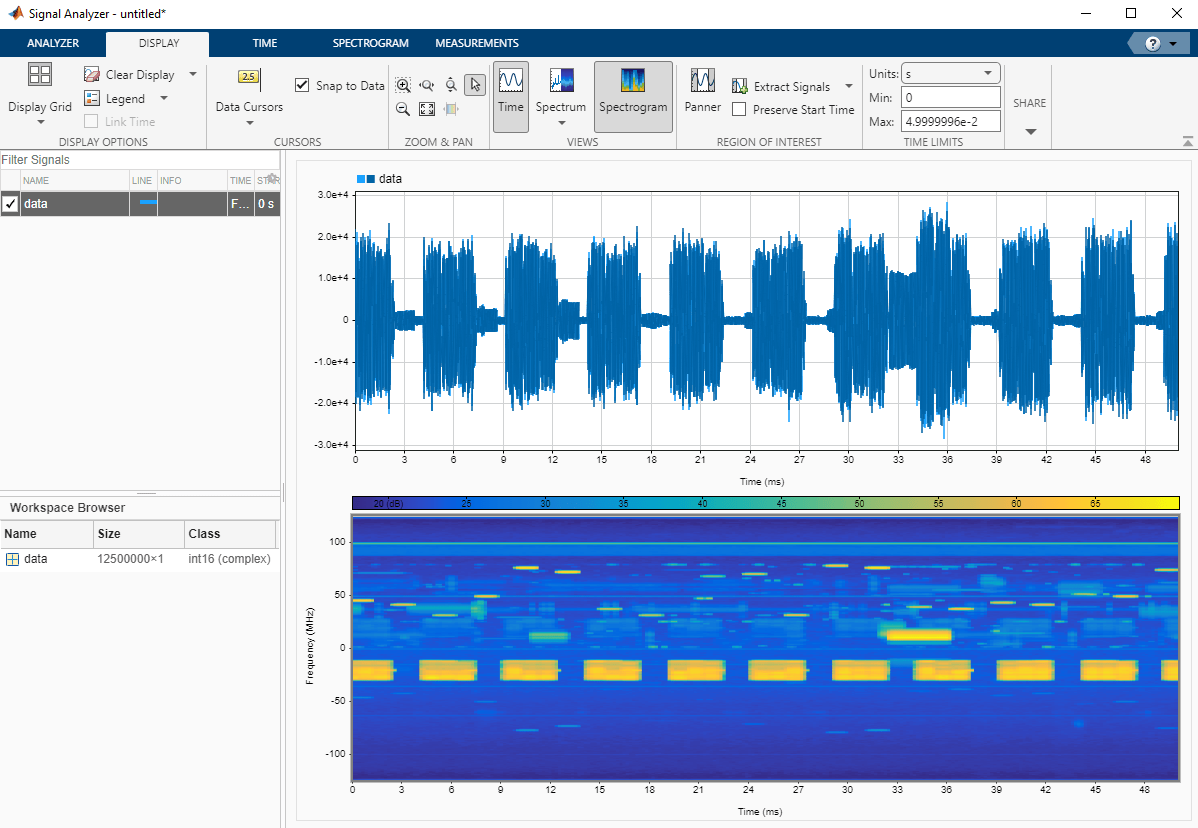This screenshot has width=1198, height=828.
Task: Click the Extract Signals icon
Action: click(741, 86)
